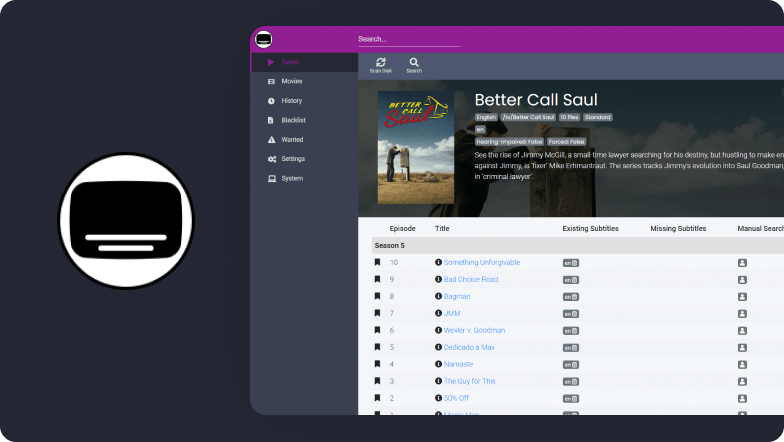Open Settings from the sidebar
The image size is (784, 442).
[x=293, y=159]
